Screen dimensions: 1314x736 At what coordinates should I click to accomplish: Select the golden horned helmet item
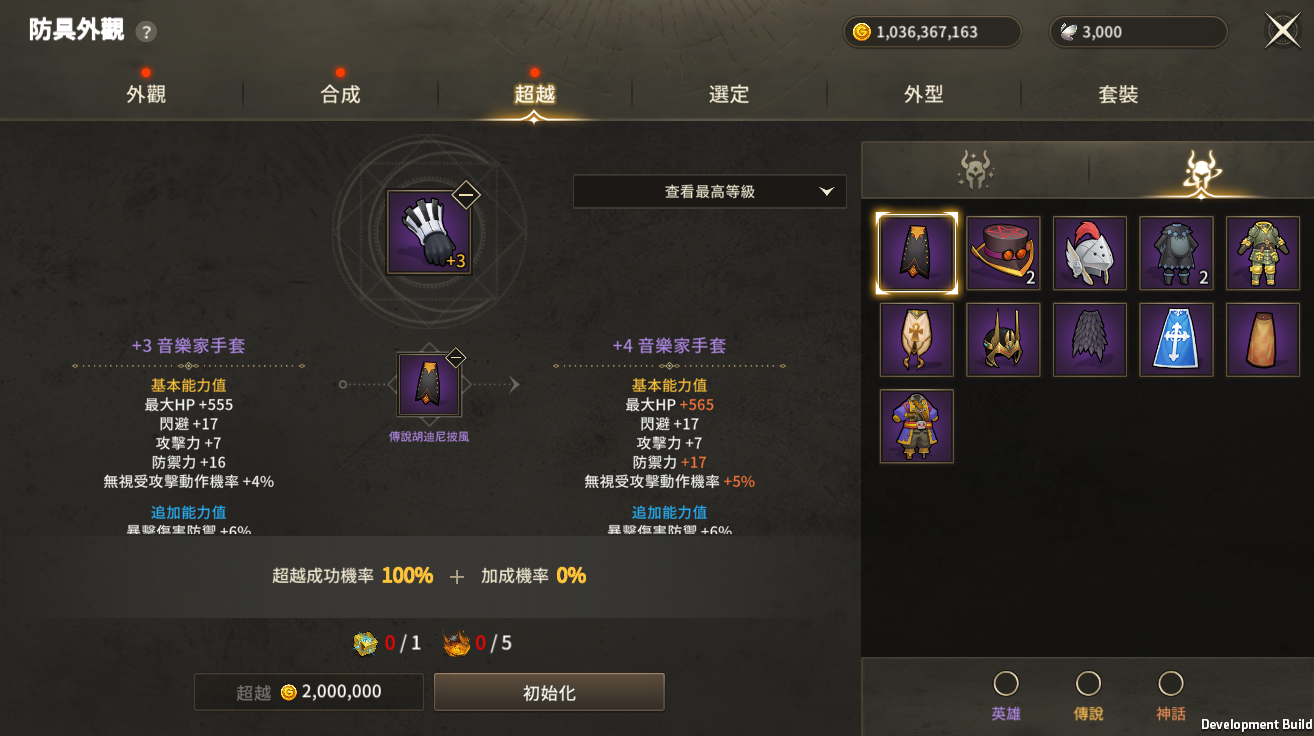point(1003,340)
